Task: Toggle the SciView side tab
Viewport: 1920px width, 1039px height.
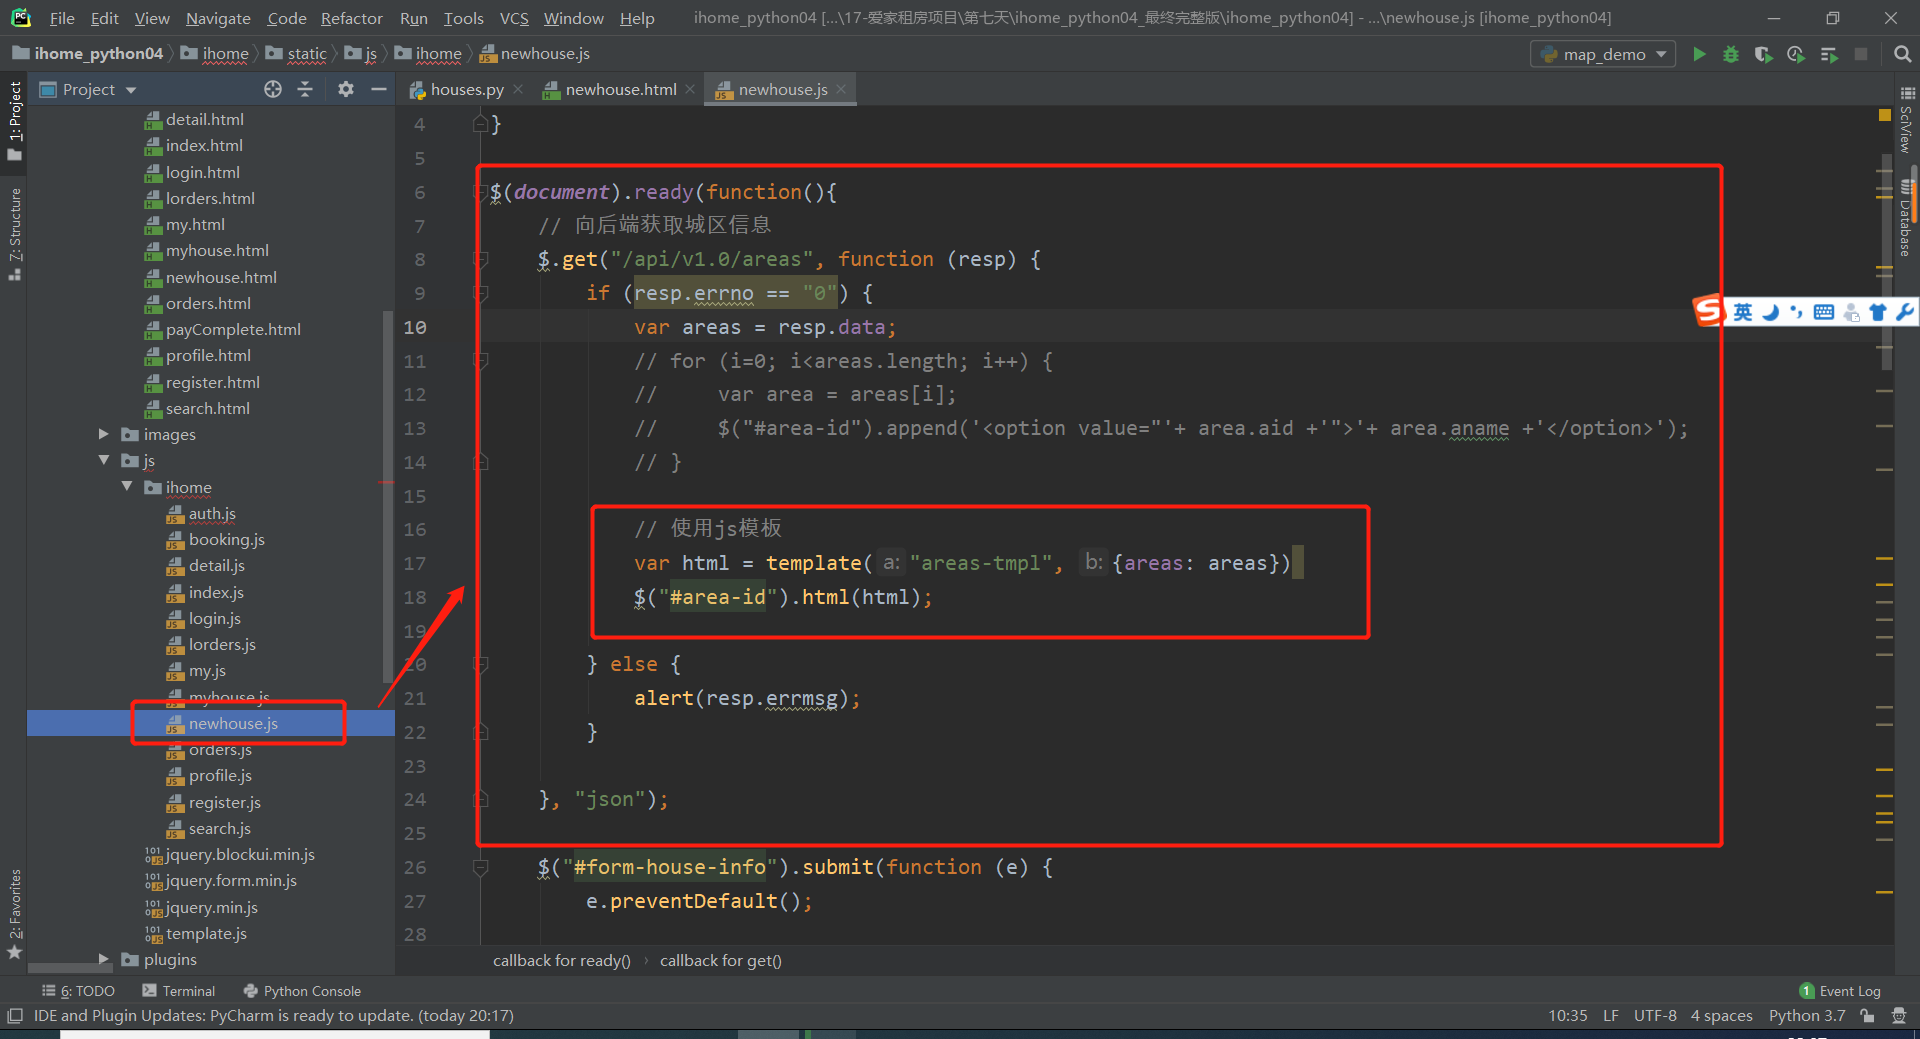Action: coord(1906,120)
